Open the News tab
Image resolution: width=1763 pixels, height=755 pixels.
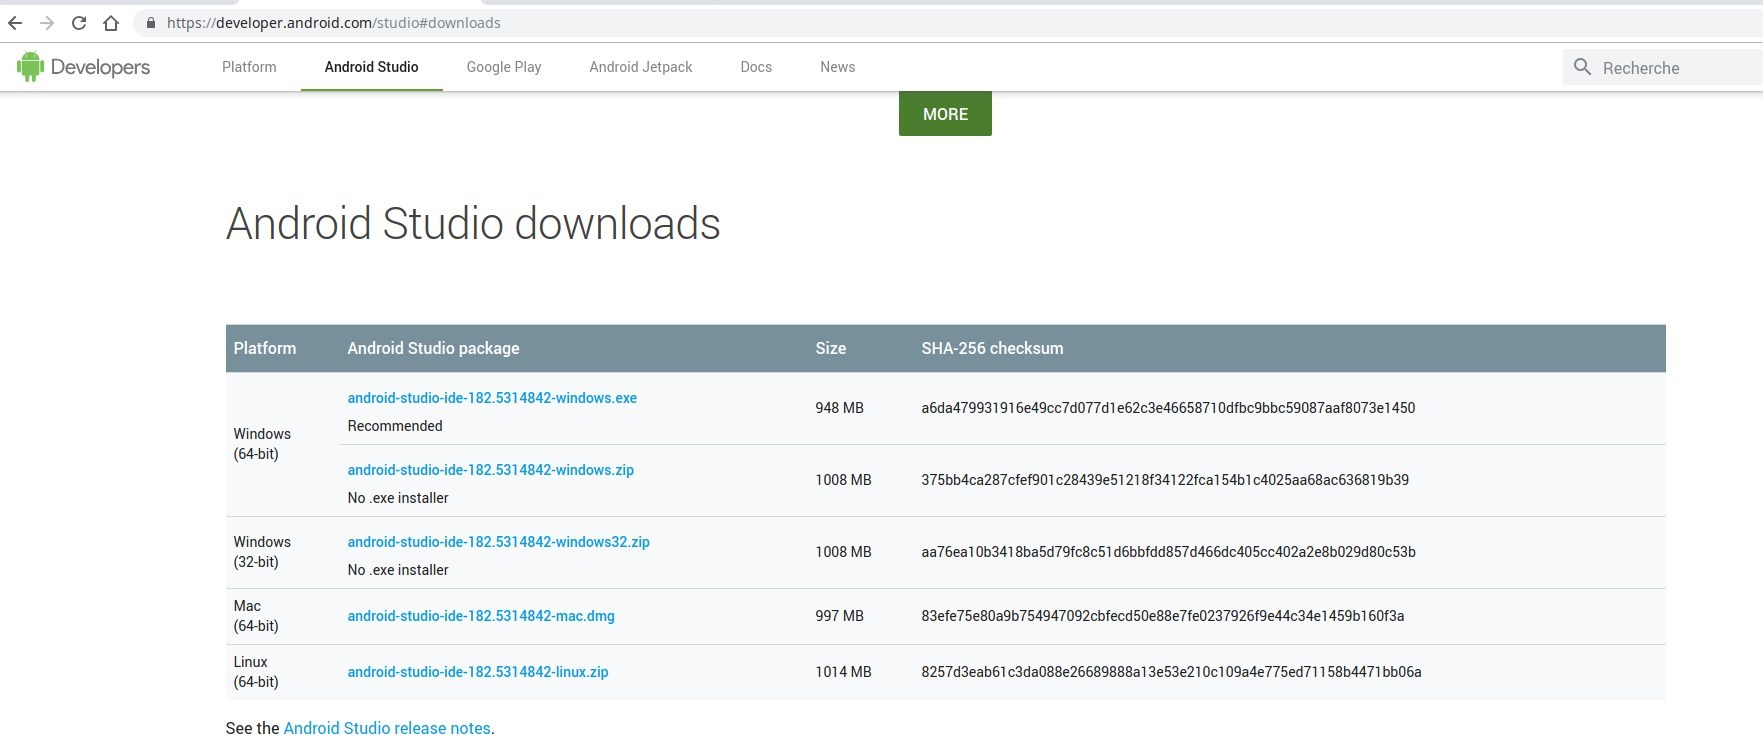[838, 67]
